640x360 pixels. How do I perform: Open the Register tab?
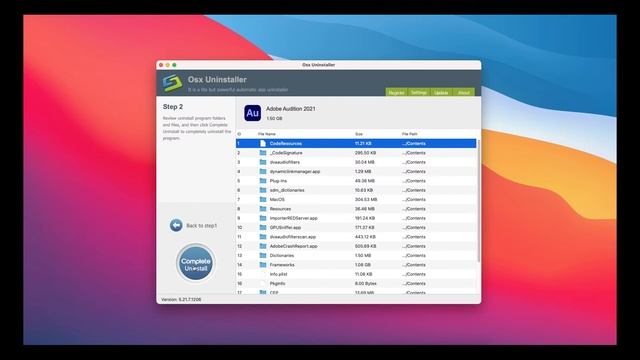tap(396, 93)
